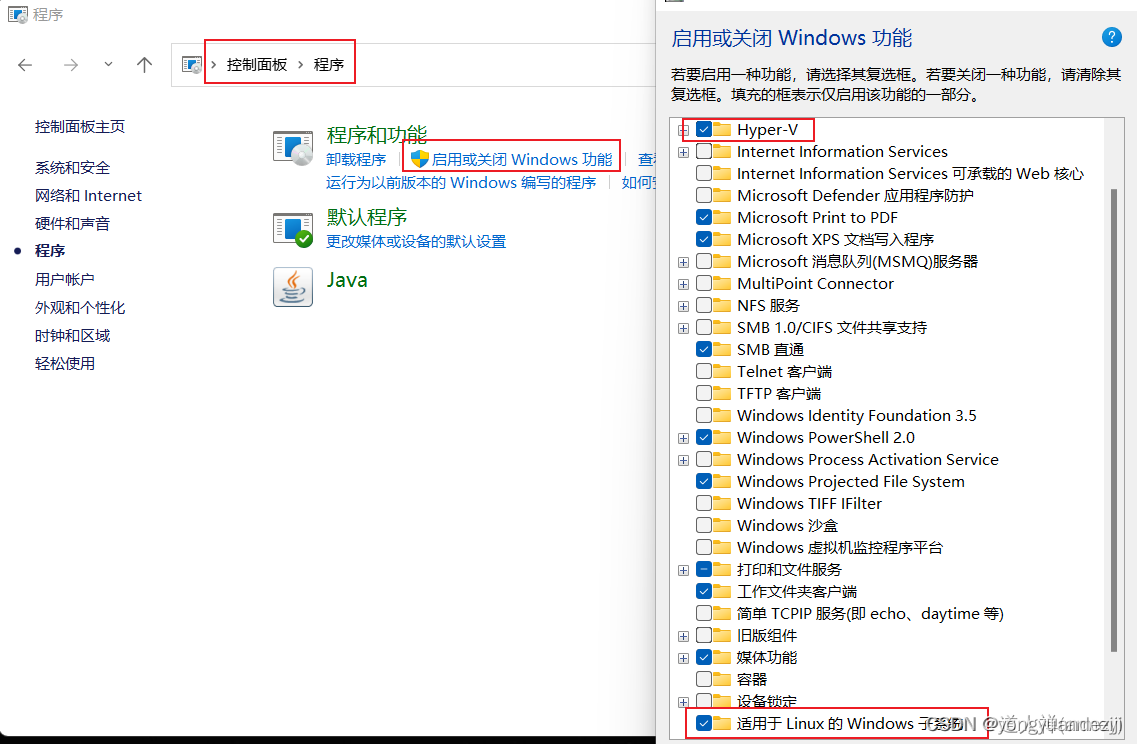
Task: Open the 程序和功能 heading link
Action: click(x=376, y=135)
